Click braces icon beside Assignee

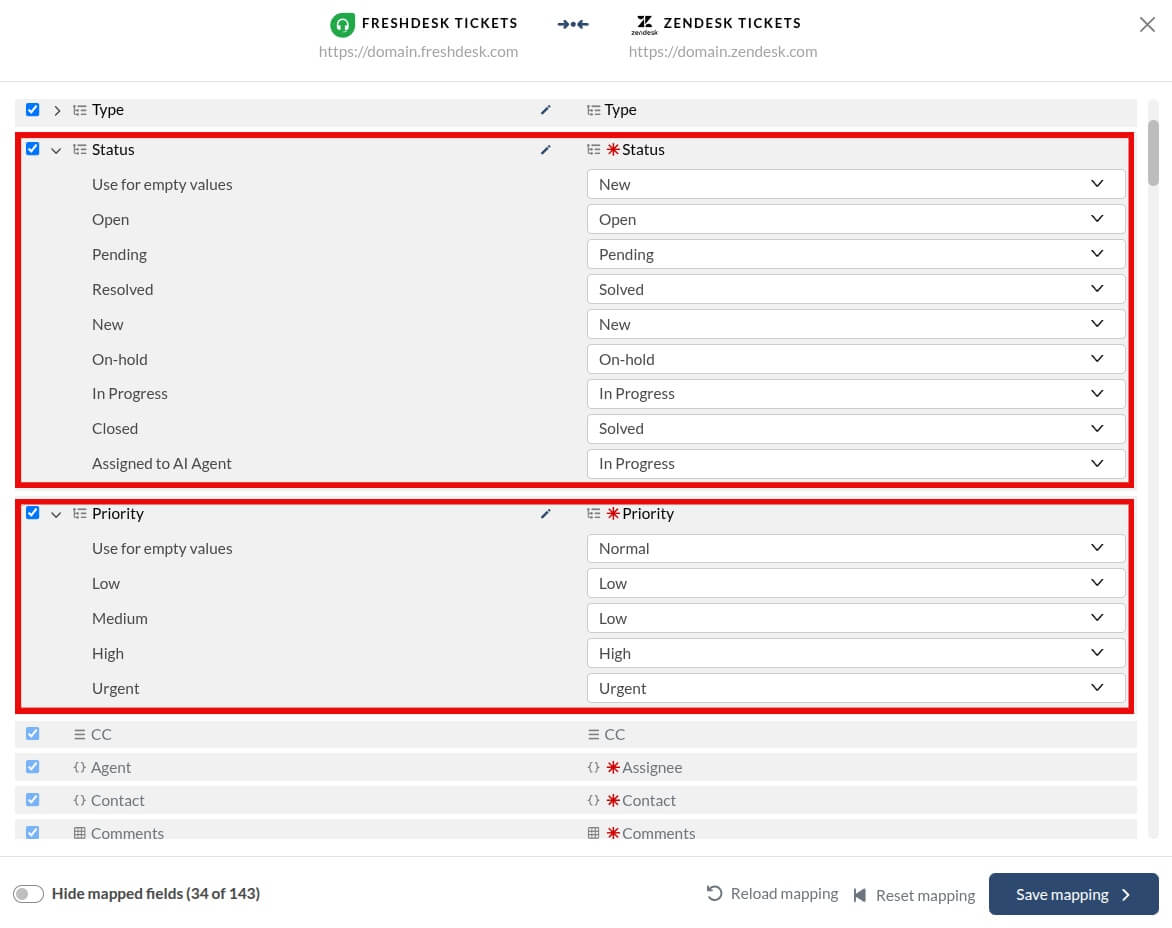click(x=593, y=767)
